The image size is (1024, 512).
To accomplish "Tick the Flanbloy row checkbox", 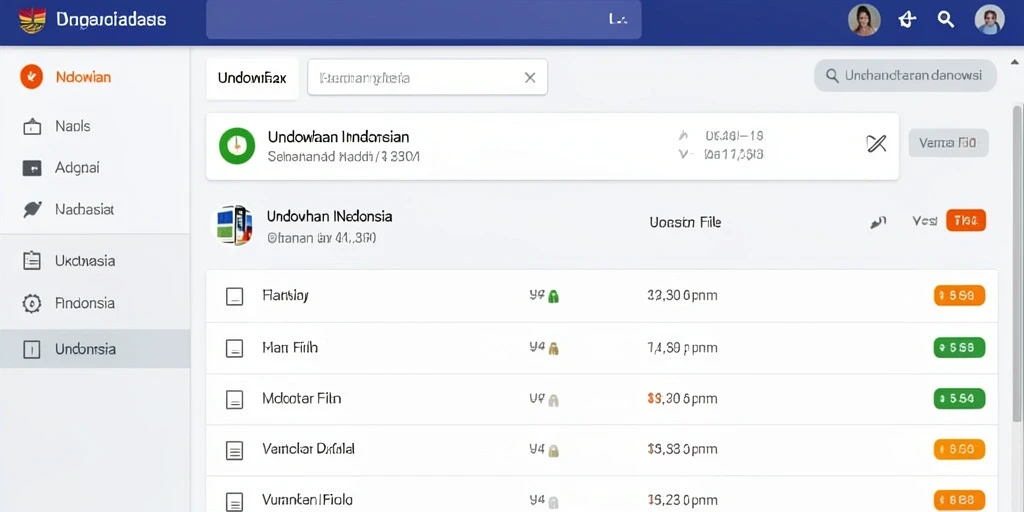I will tap(234, 296).
